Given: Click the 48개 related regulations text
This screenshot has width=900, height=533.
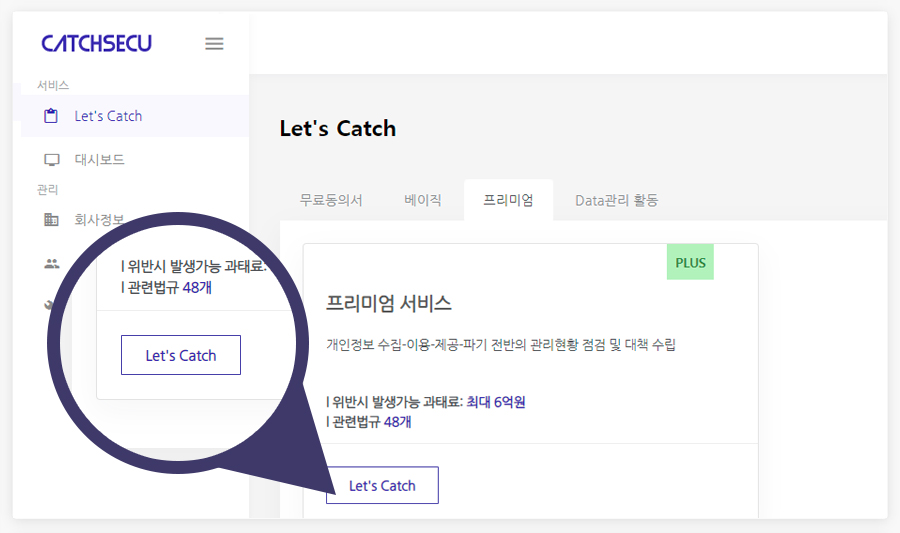Looking at the screenshot, I should [398, 422].
